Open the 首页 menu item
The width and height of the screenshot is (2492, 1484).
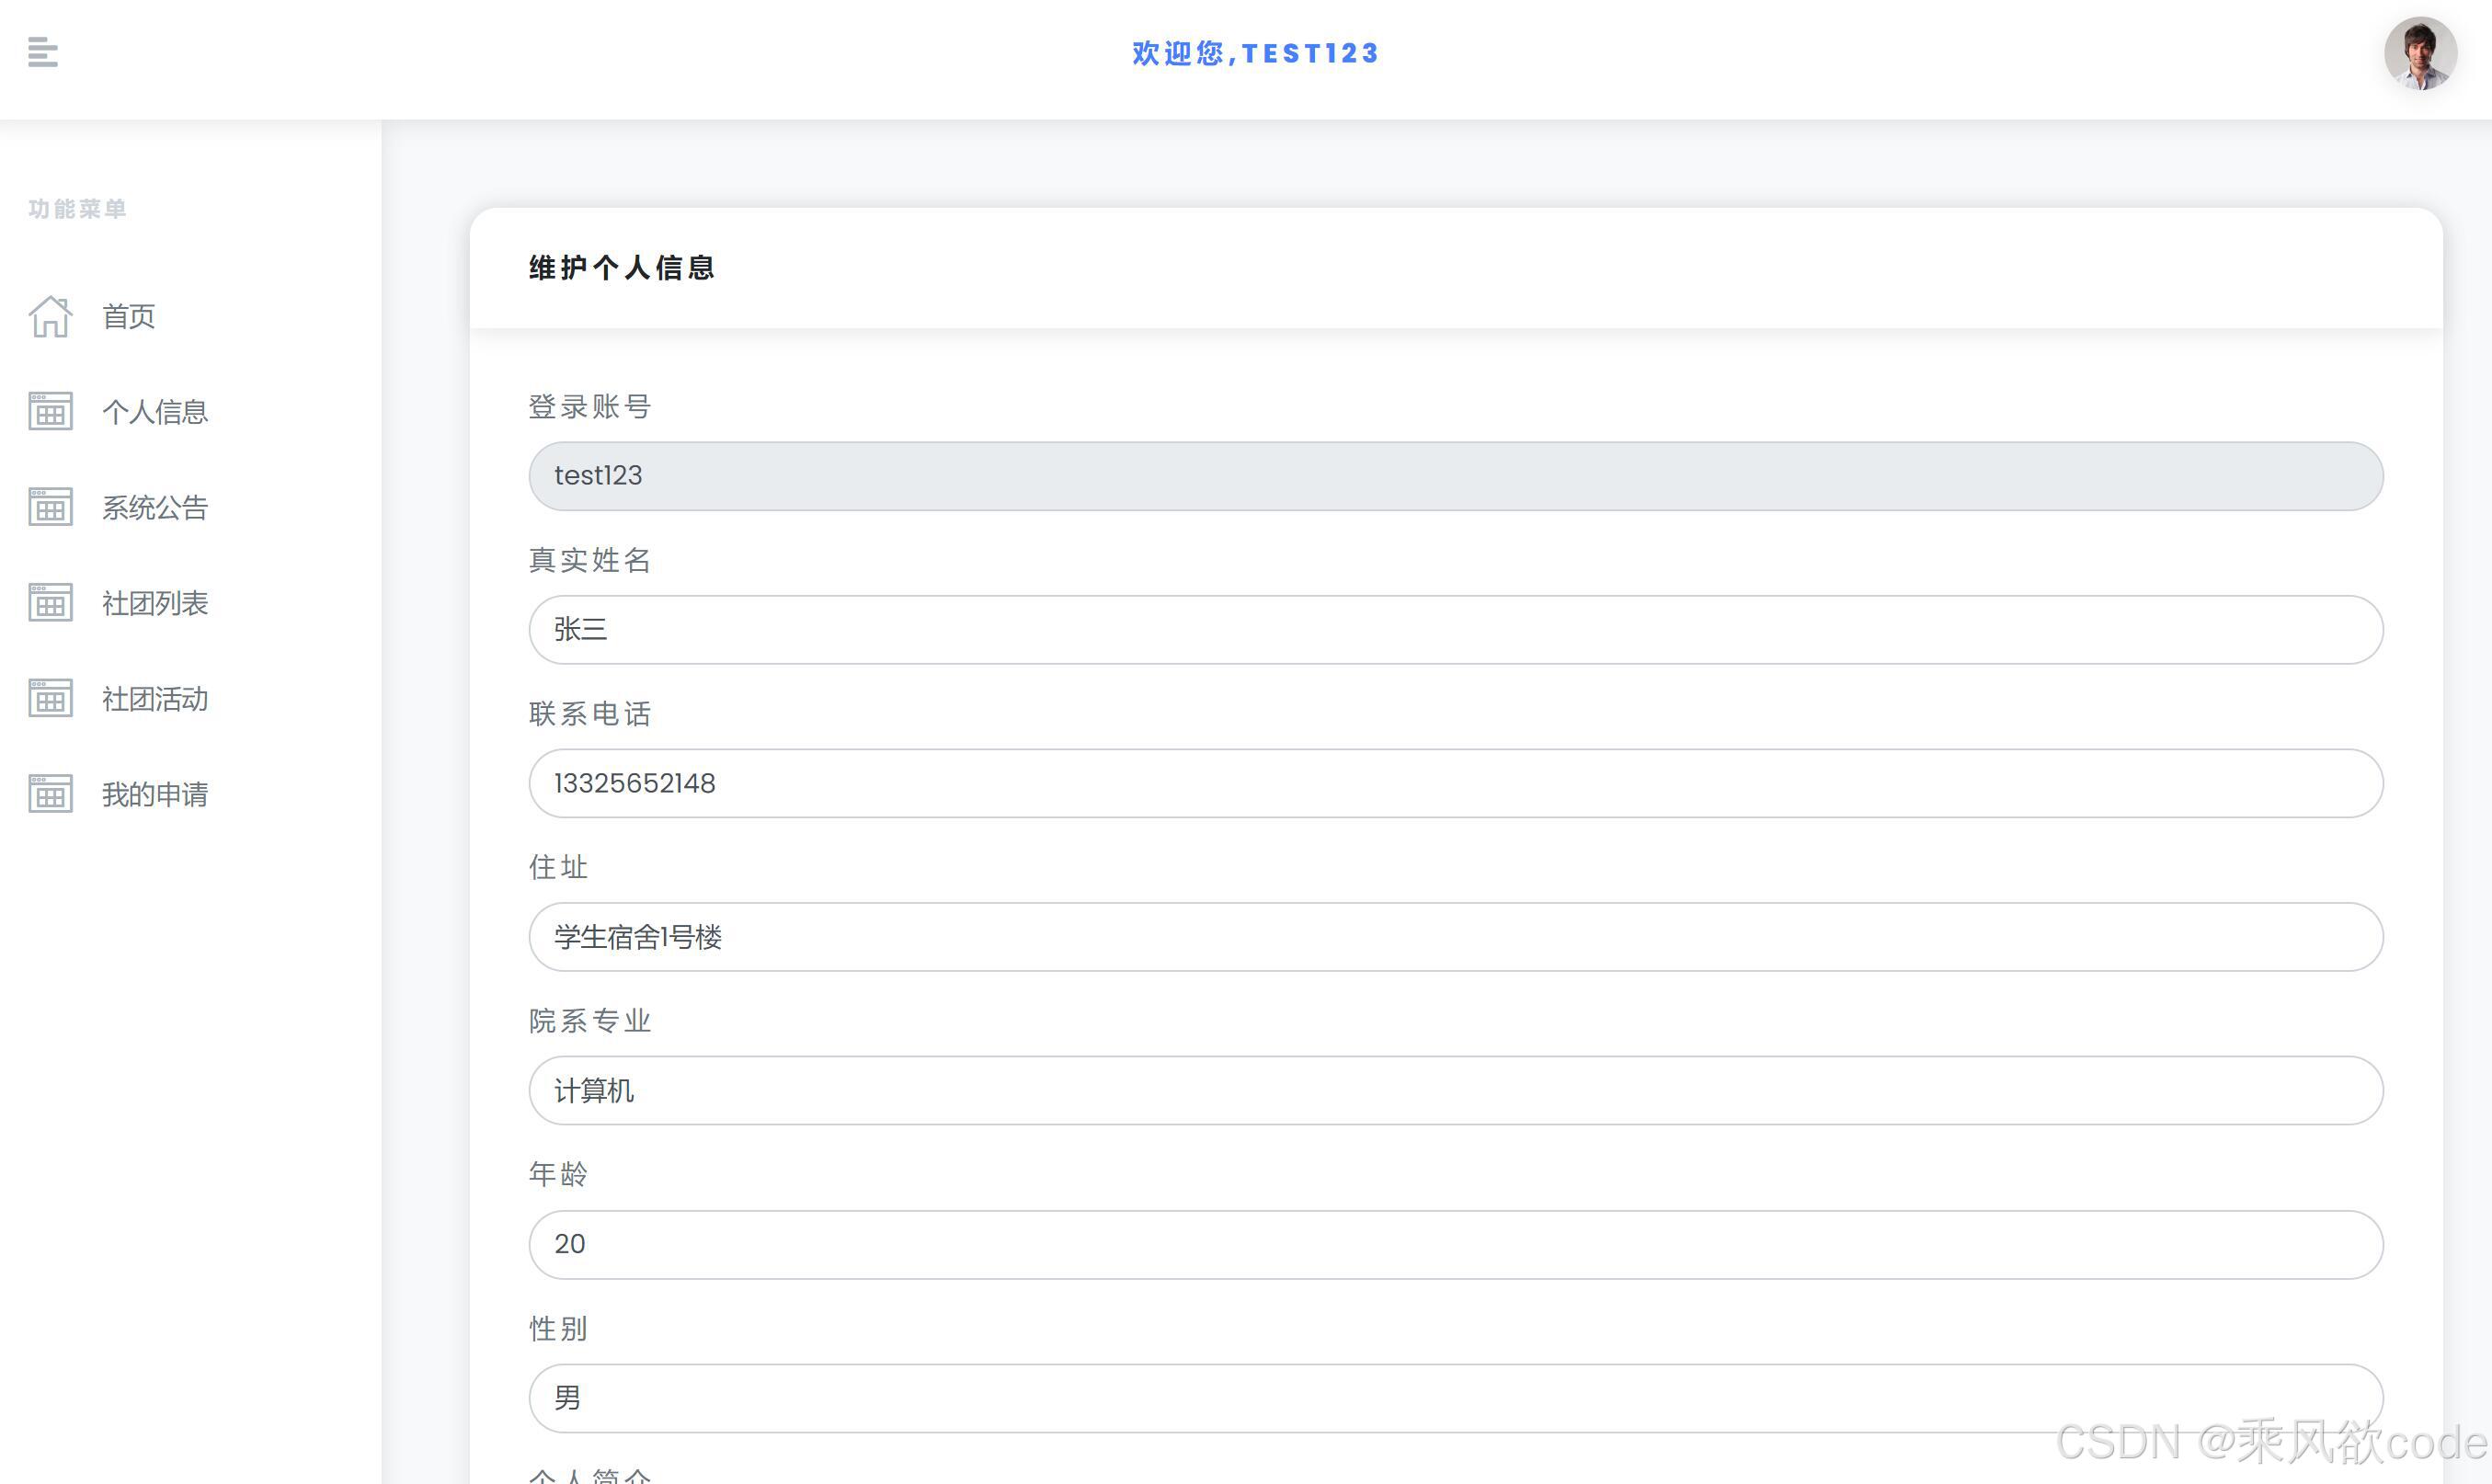pos(128,316)
